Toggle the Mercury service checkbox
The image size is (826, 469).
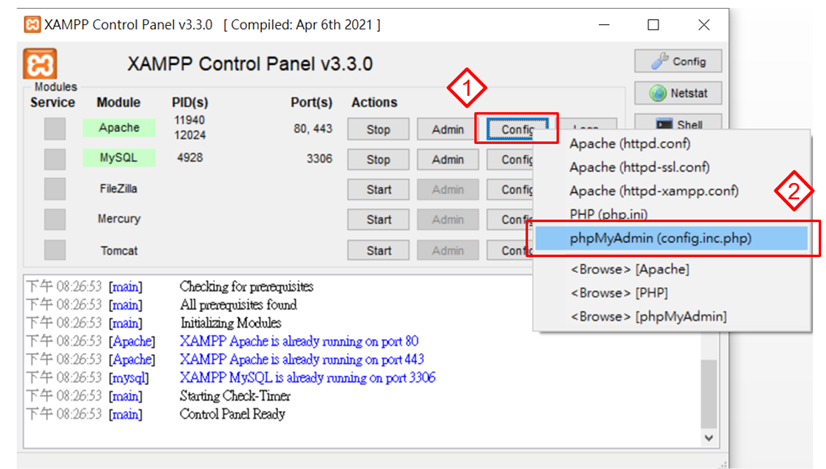click(x=55, y=219)
